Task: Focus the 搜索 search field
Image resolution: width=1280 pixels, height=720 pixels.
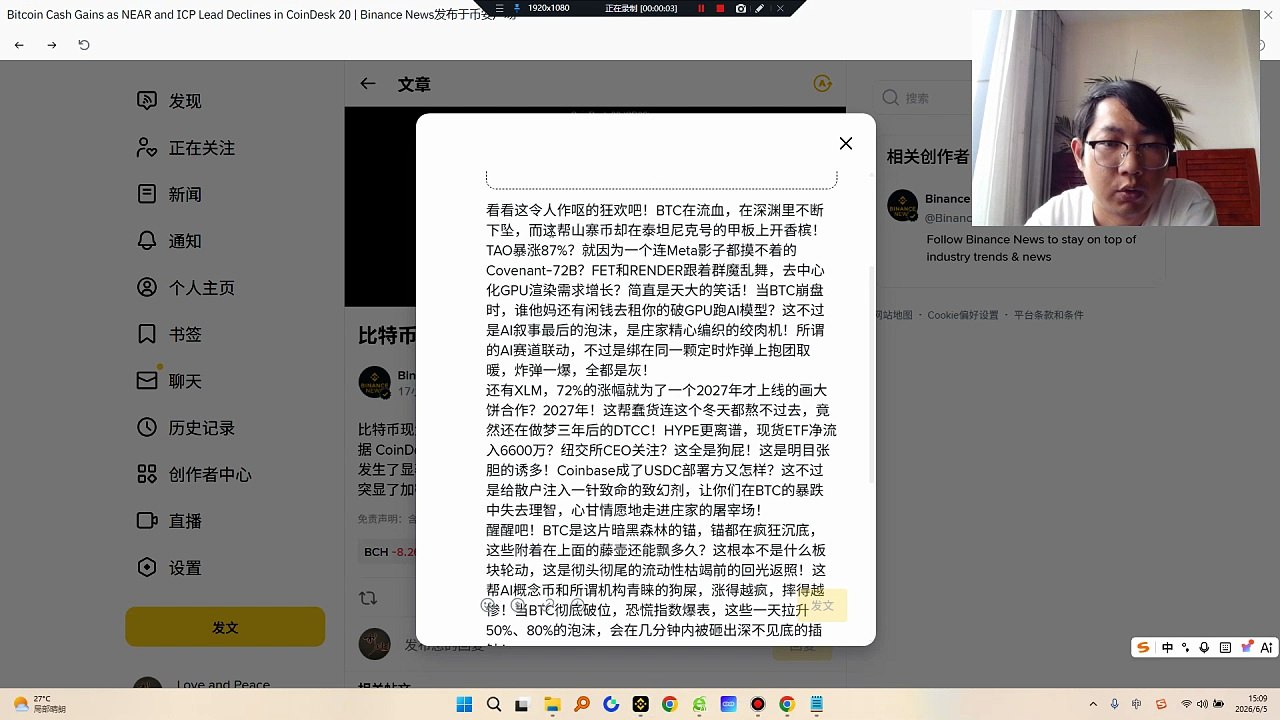Action: (x=923, y=98)
